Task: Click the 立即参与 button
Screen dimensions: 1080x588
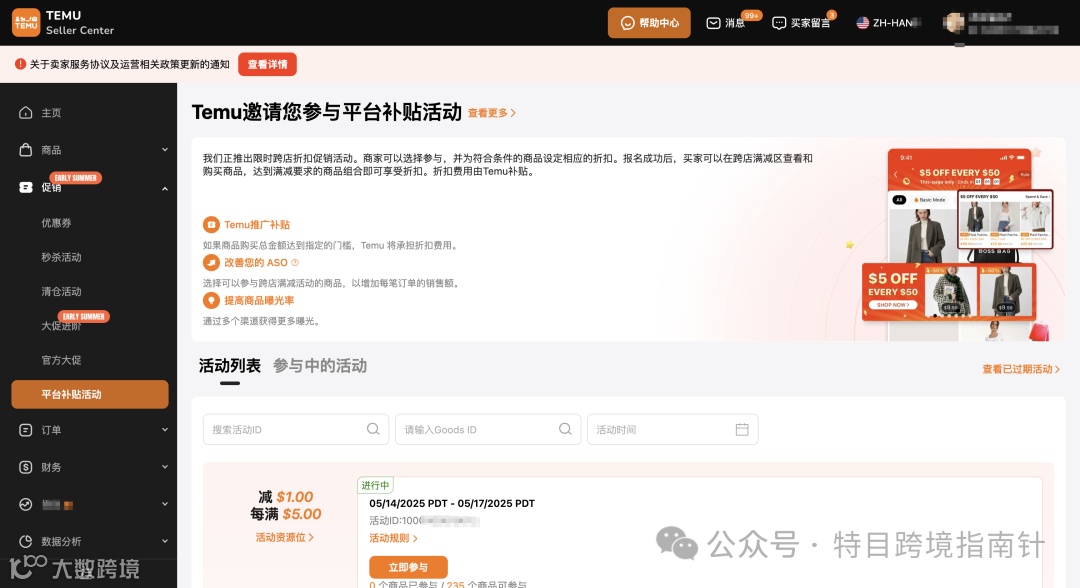Action: [x=408, y=567]
